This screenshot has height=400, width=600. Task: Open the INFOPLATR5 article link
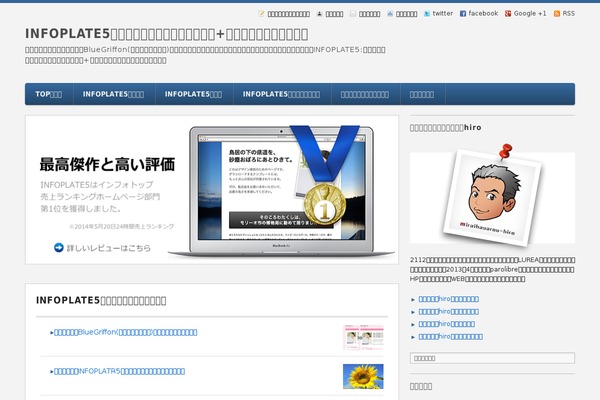coord(119,371)
